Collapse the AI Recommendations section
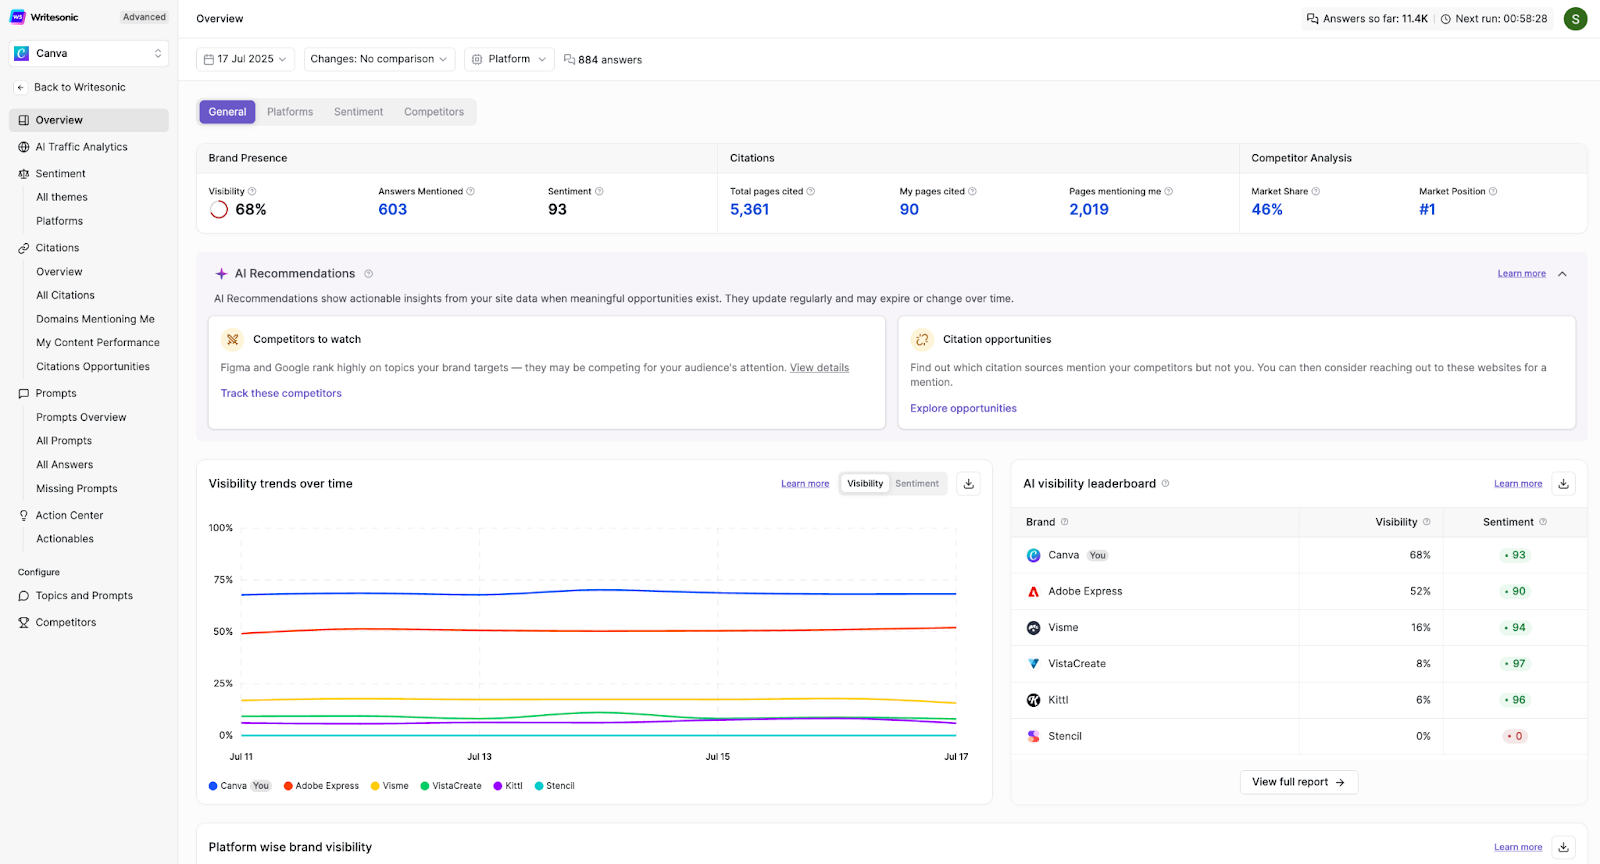The height and width of the screenshot is (864, 1600). [x=1562, y=274]
